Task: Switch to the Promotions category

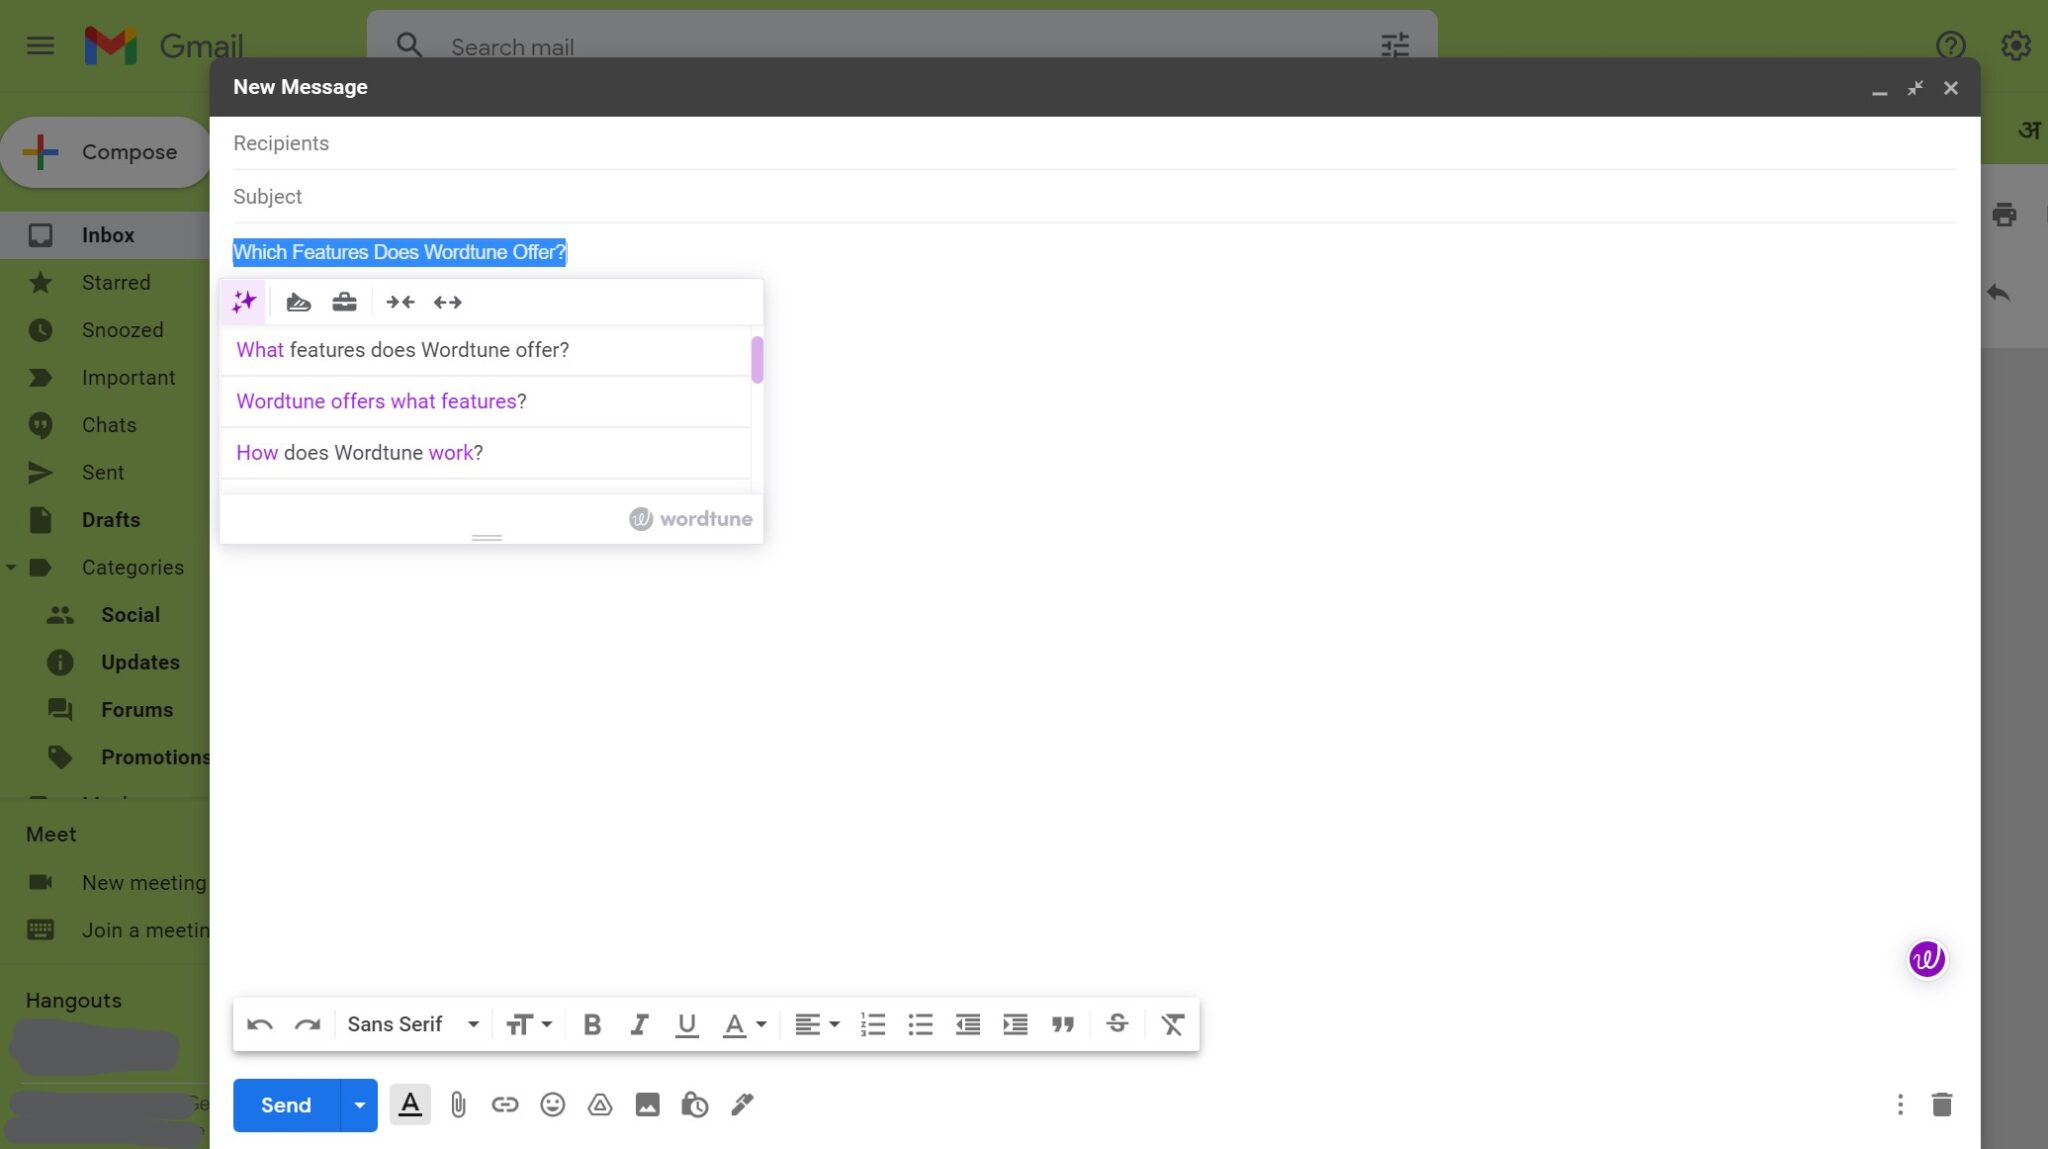Action: [154, 757]
